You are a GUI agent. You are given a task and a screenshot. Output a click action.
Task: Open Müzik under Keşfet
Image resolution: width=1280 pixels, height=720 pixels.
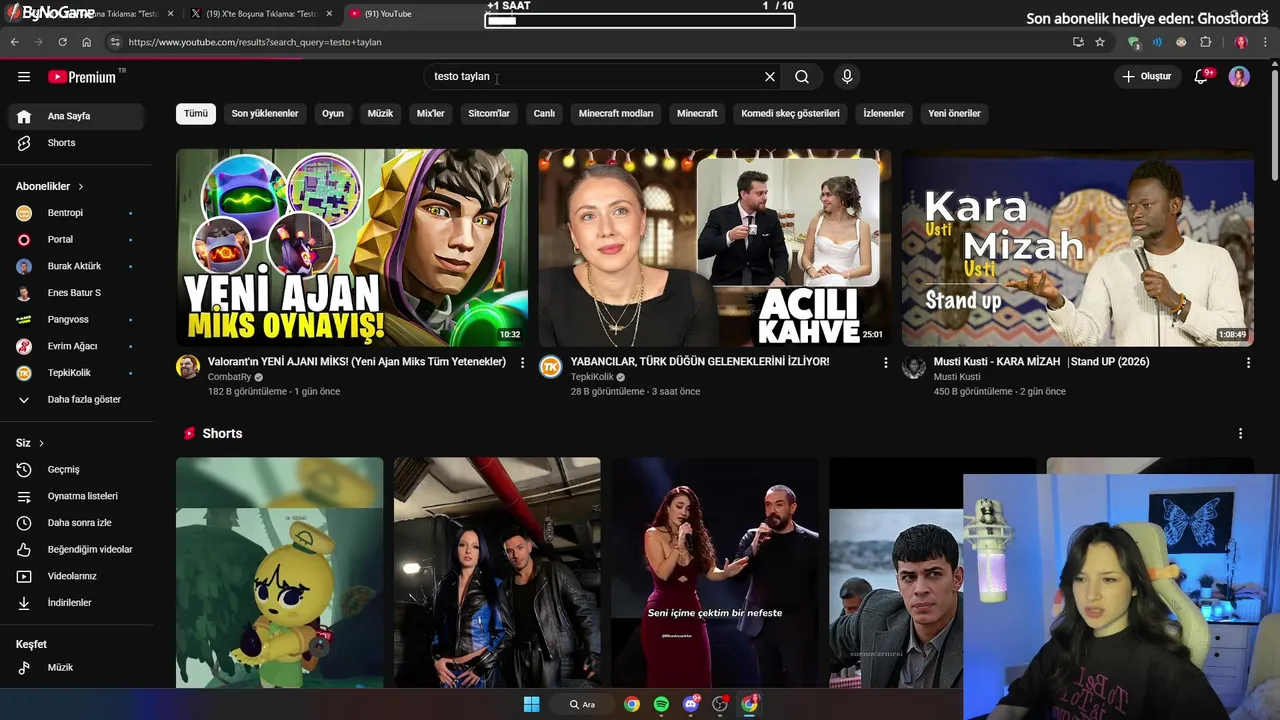point(76,667)
